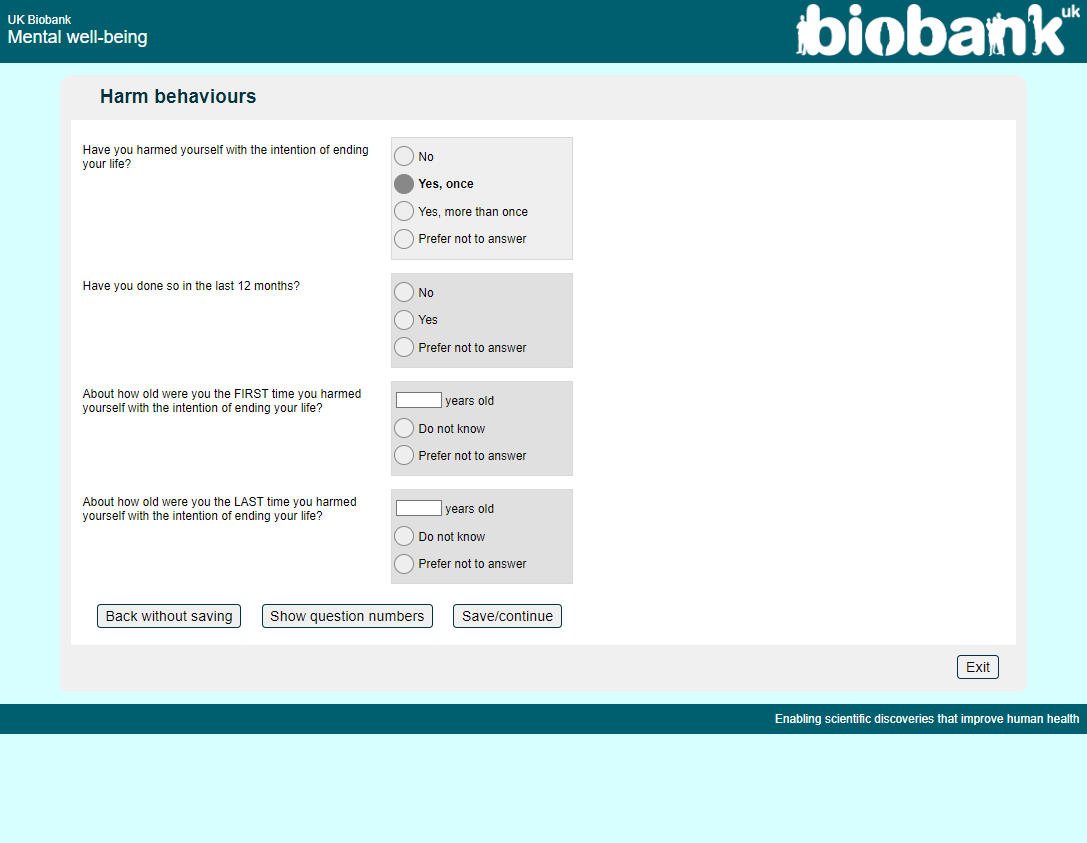Image resolution: width=1087 pixels, height=843 pixels.
Task: Pick 'Prefer not to answer' for self-harm intention question
Action: 404,239
